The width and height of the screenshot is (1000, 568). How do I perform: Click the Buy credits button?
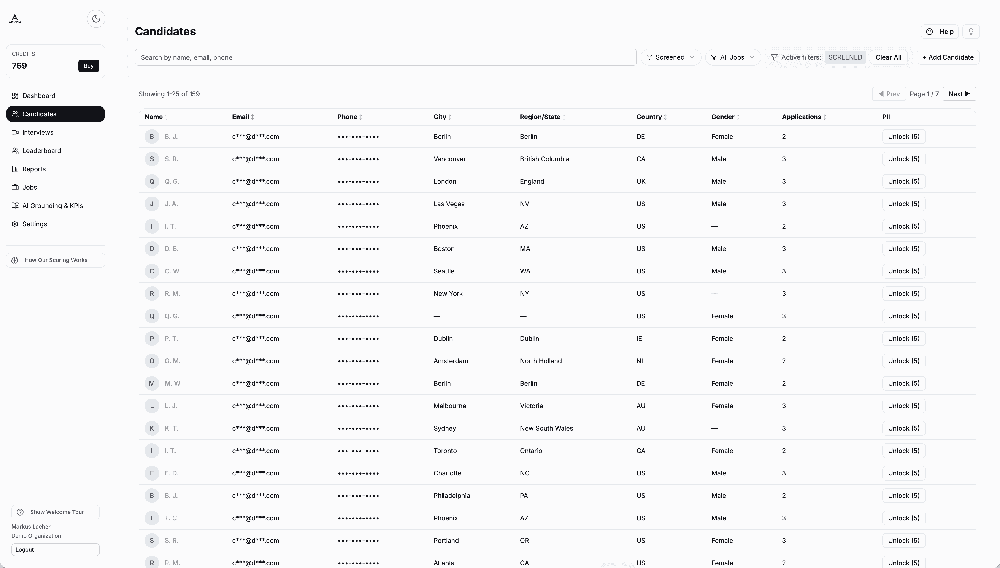point(88,66)
